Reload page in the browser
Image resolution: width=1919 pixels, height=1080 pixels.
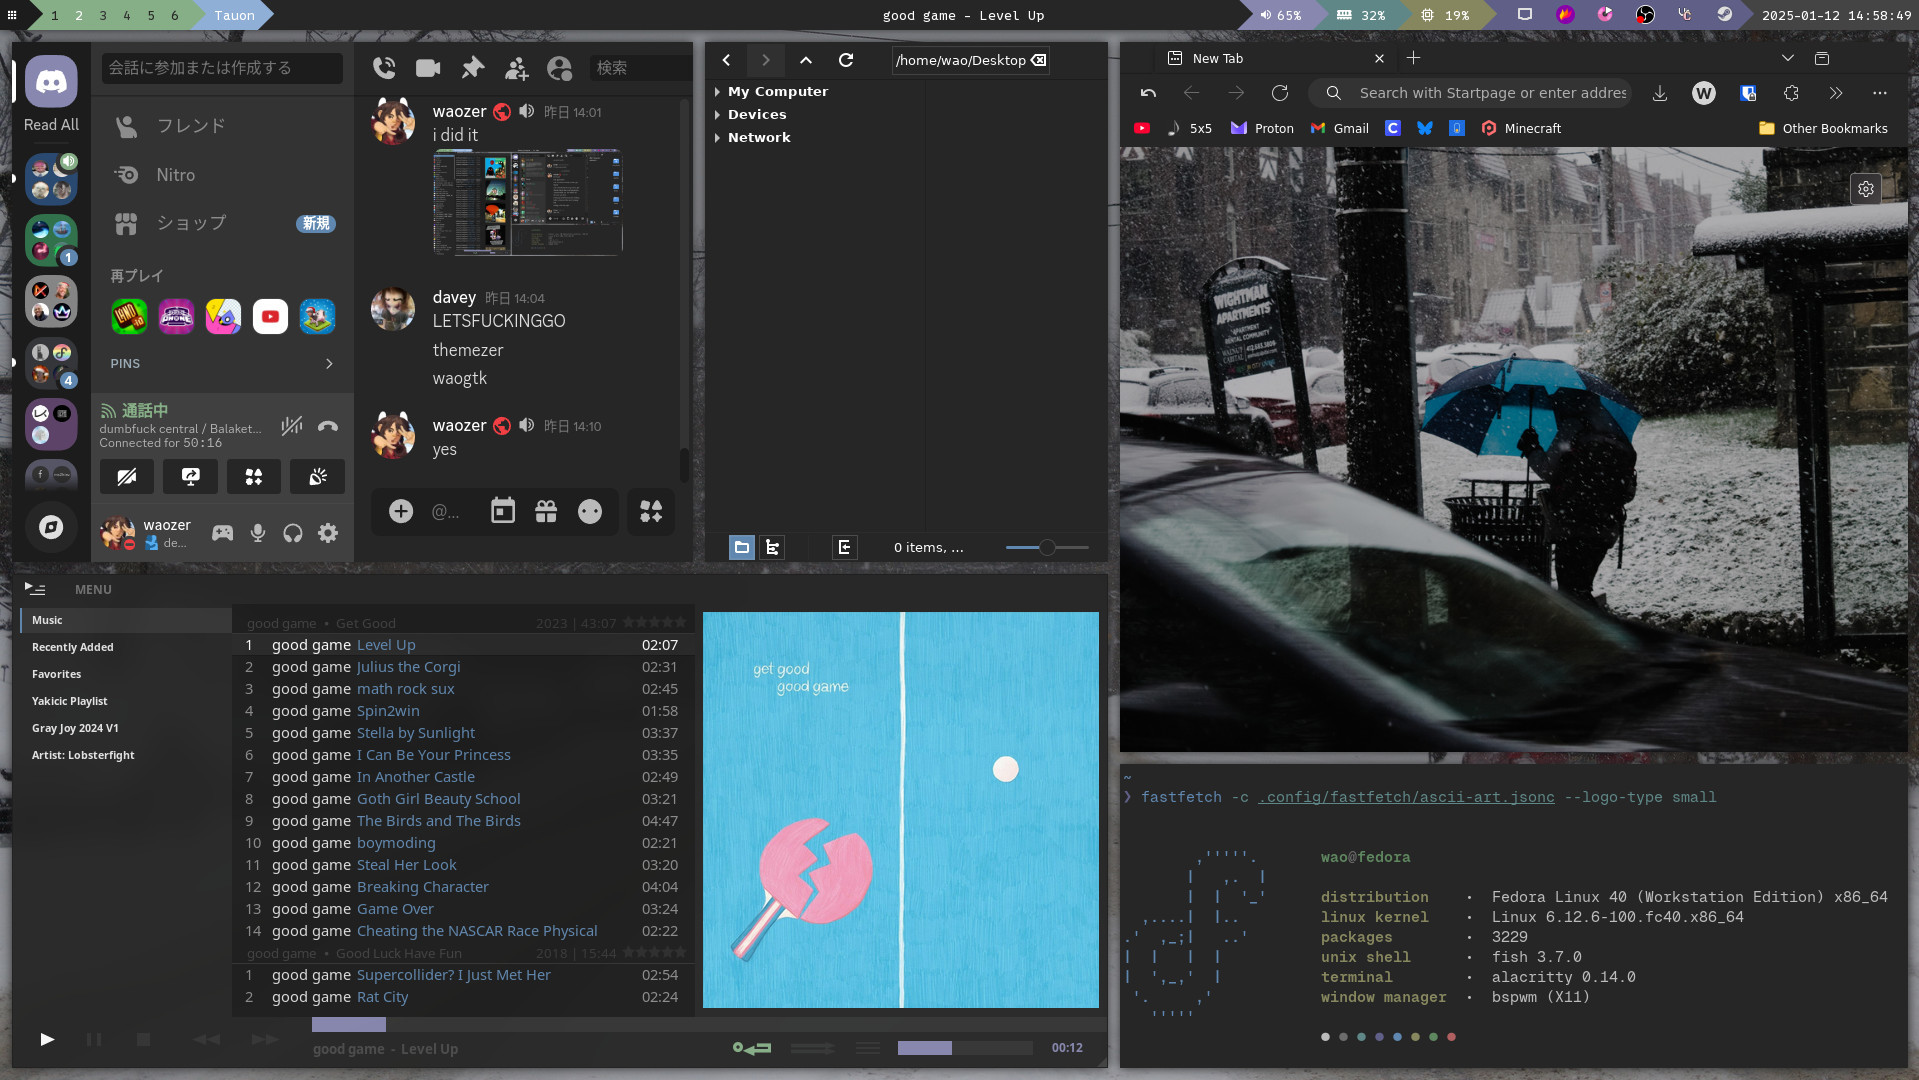coord(1280,93)
